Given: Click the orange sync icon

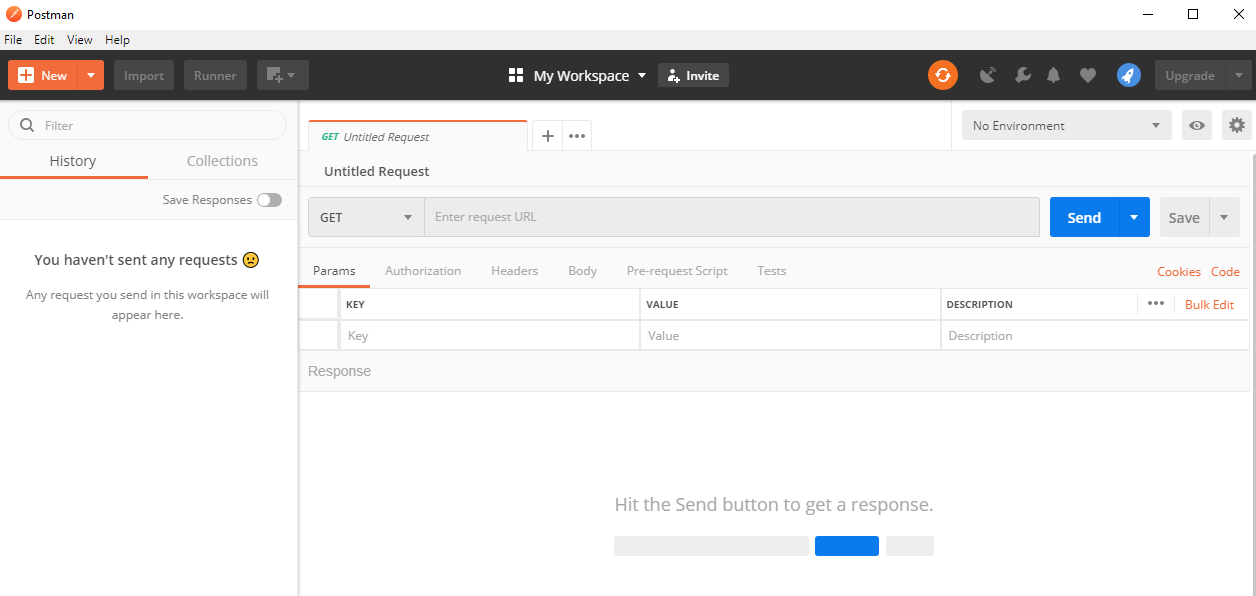Looking at the screenshot, I should (942, 75).
